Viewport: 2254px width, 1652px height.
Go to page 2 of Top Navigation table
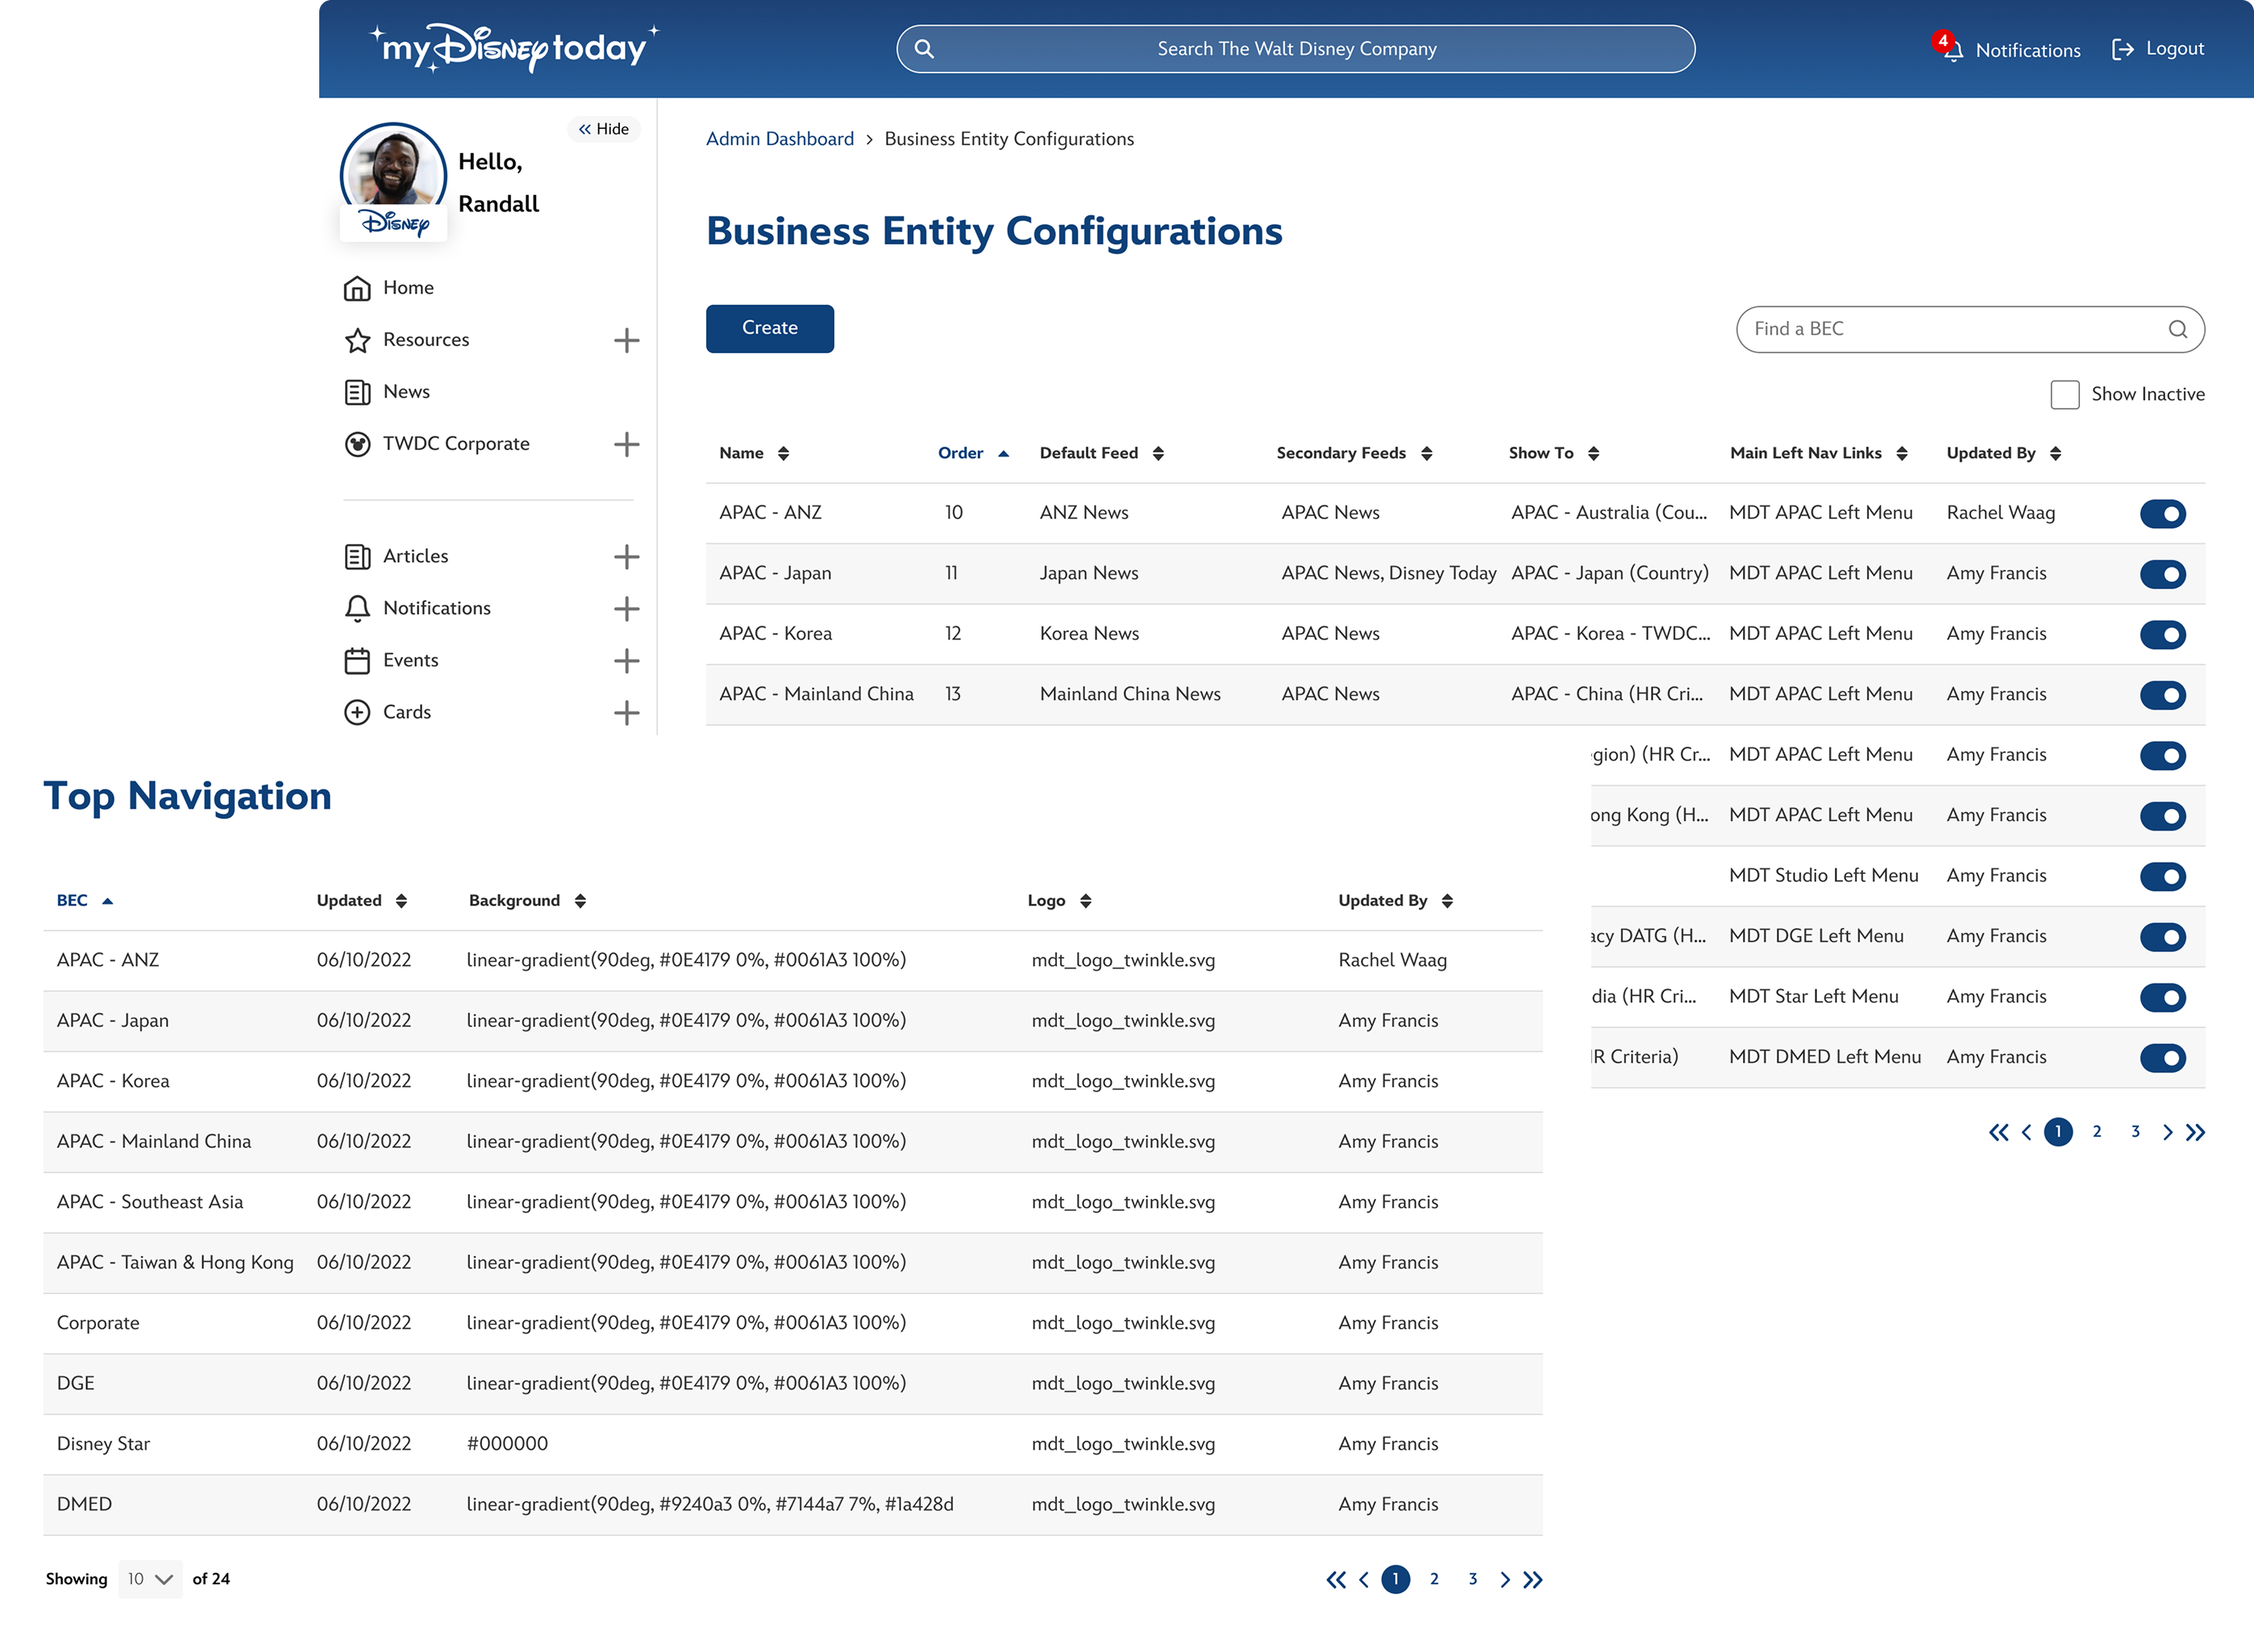click(1434, 1579)
